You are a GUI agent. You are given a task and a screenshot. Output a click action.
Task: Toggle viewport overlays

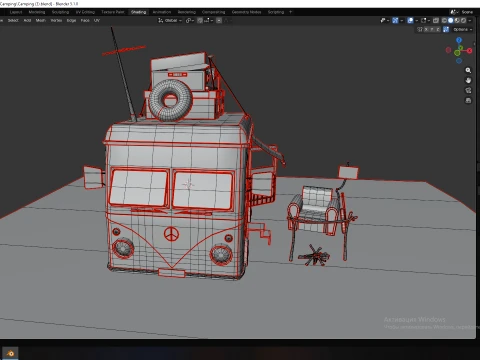point(410,20)
